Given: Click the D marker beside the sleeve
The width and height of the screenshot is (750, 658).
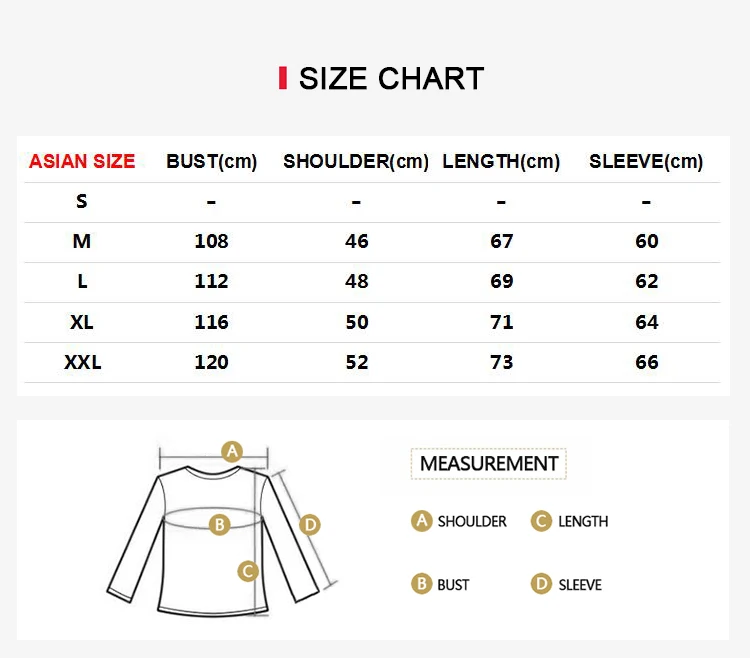Looking at the screenshot, I should (x=310, y=525).
